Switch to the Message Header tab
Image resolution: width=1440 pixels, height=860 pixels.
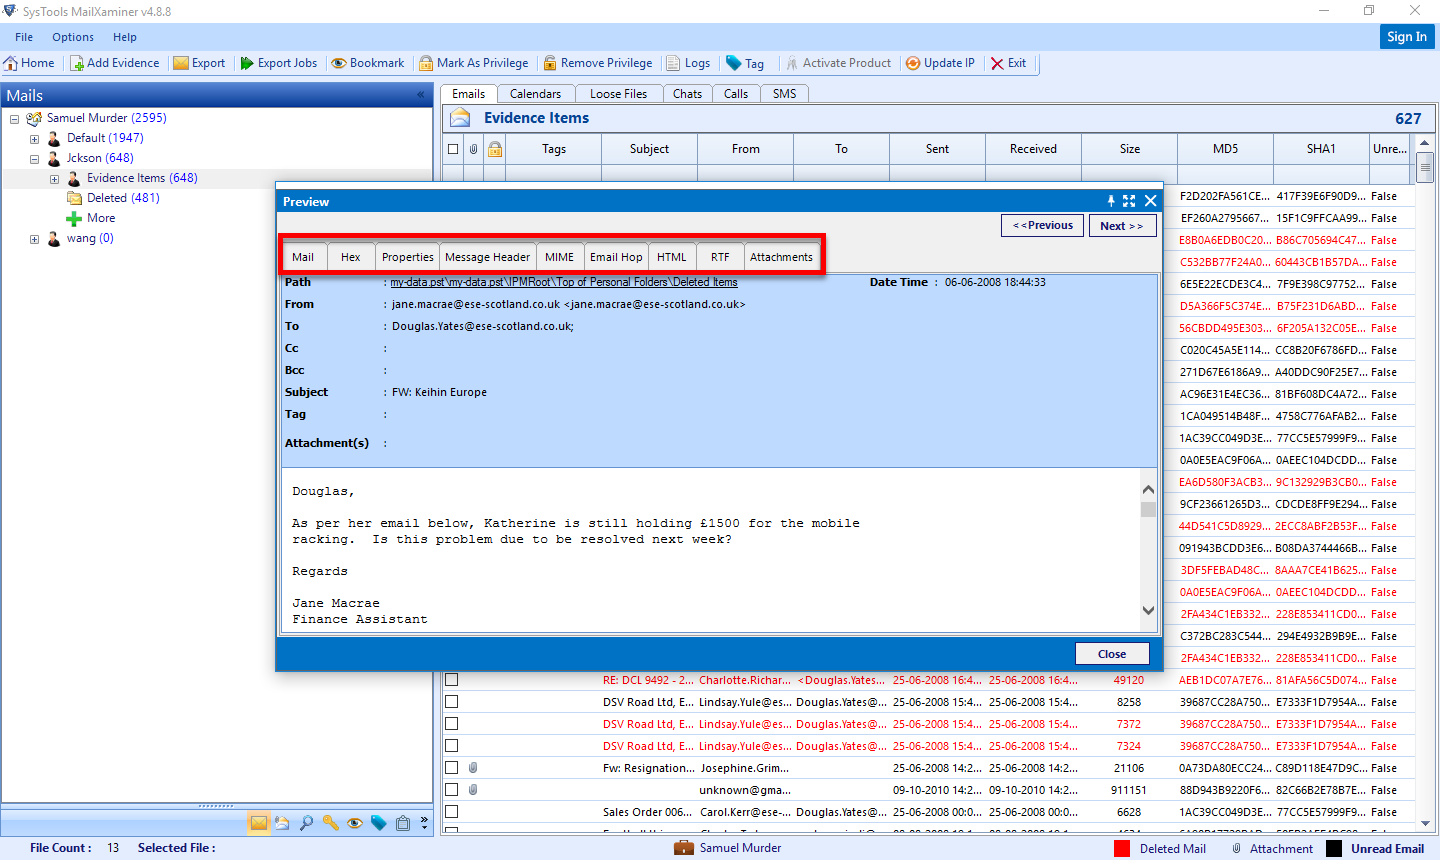click(488, 257)
